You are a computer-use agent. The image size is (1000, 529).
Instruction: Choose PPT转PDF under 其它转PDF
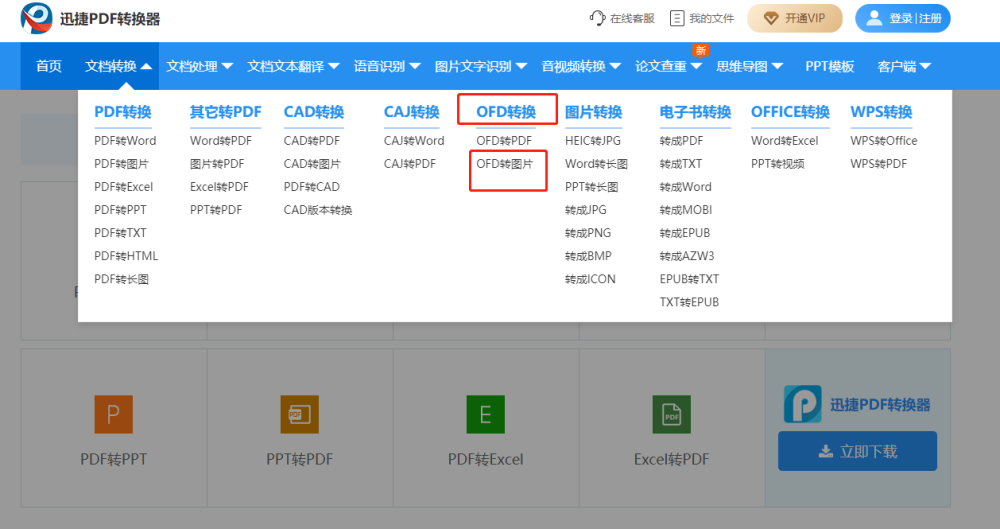[216, 210]
